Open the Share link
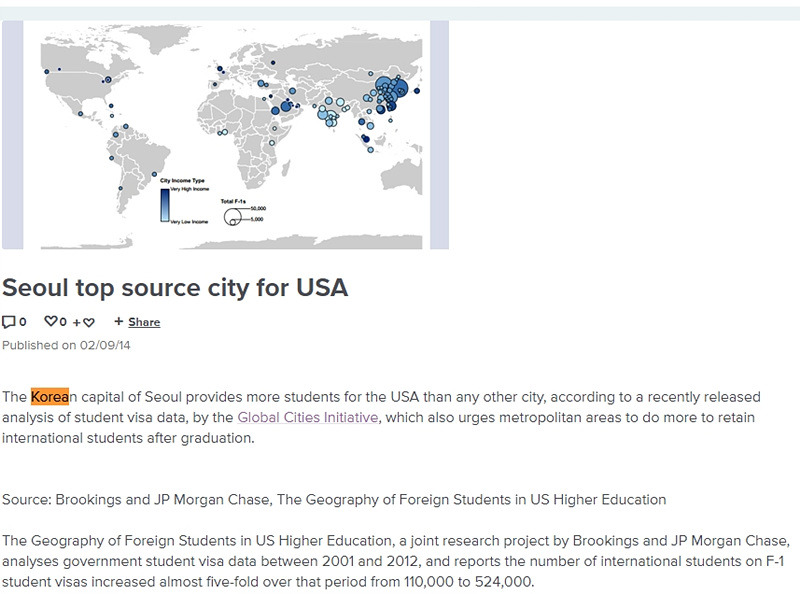This screenshot has width=800, height=594. 145,322
